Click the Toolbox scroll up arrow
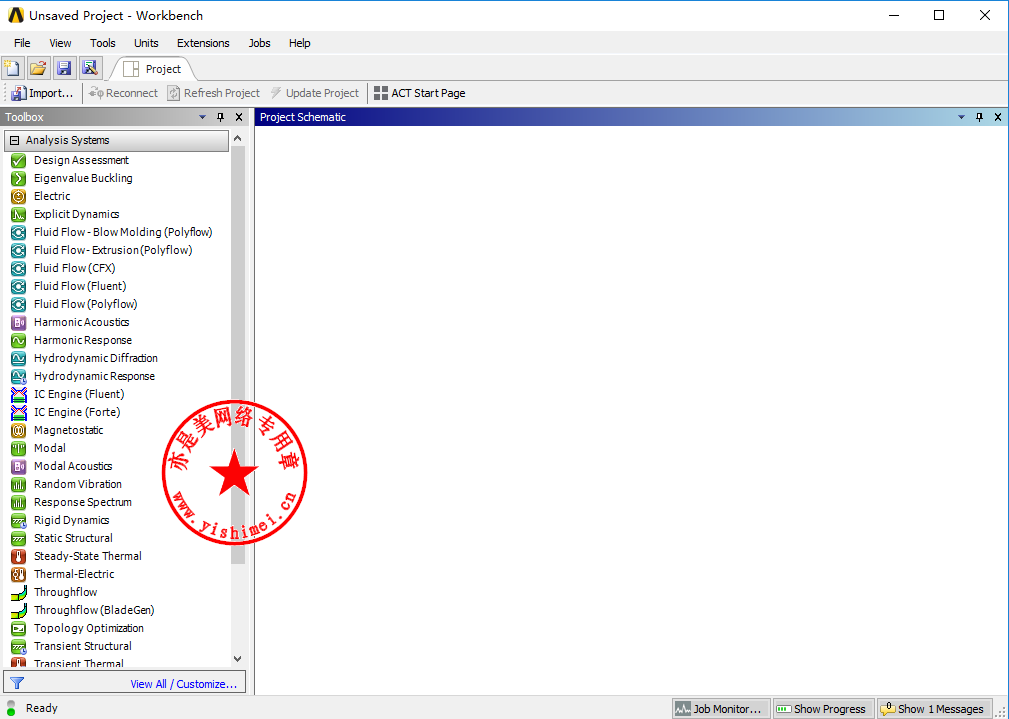This screenshot has width=1009, height=719. pos(237,138)
